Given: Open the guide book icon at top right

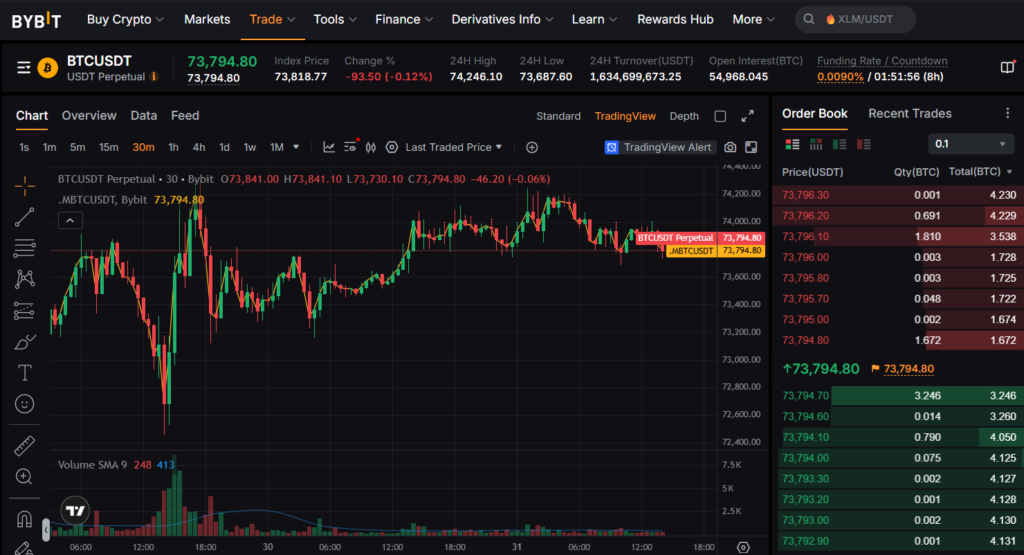Looking at the screenshot, I should 1008,67.
